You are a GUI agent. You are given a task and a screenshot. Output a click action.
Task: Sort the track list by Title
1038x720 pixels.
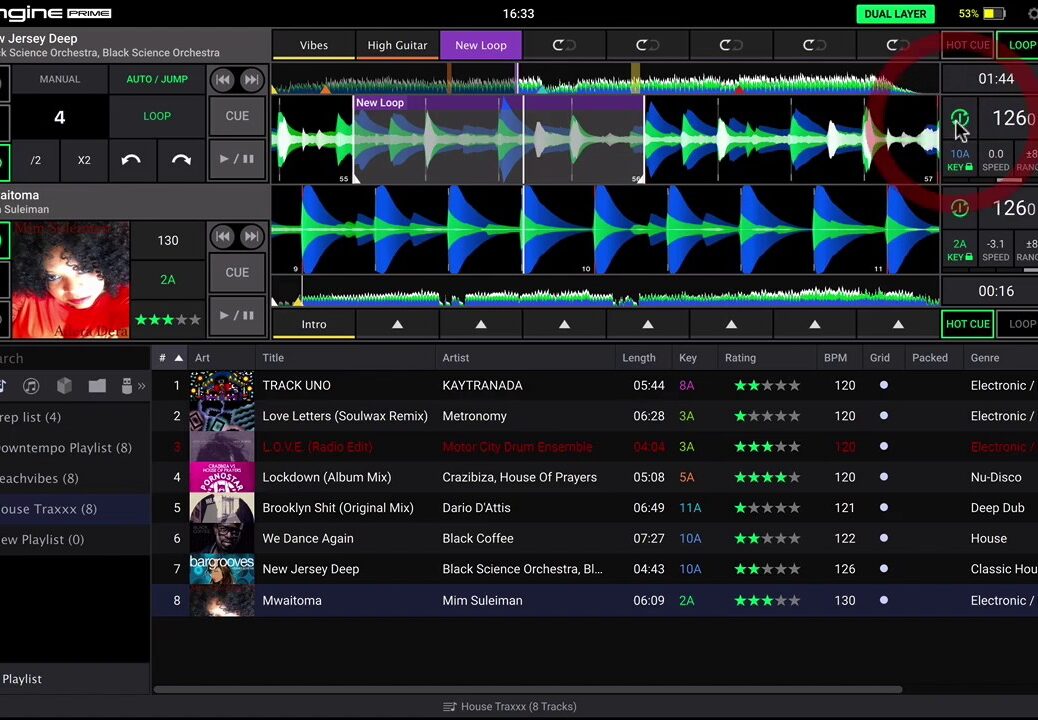pyautogui.click(x=273, y=357)
